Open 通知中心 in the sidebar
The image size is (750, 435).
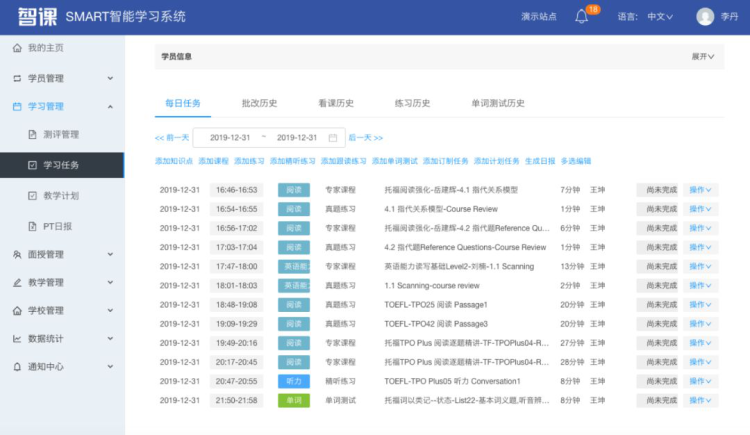tap(45, 366)
